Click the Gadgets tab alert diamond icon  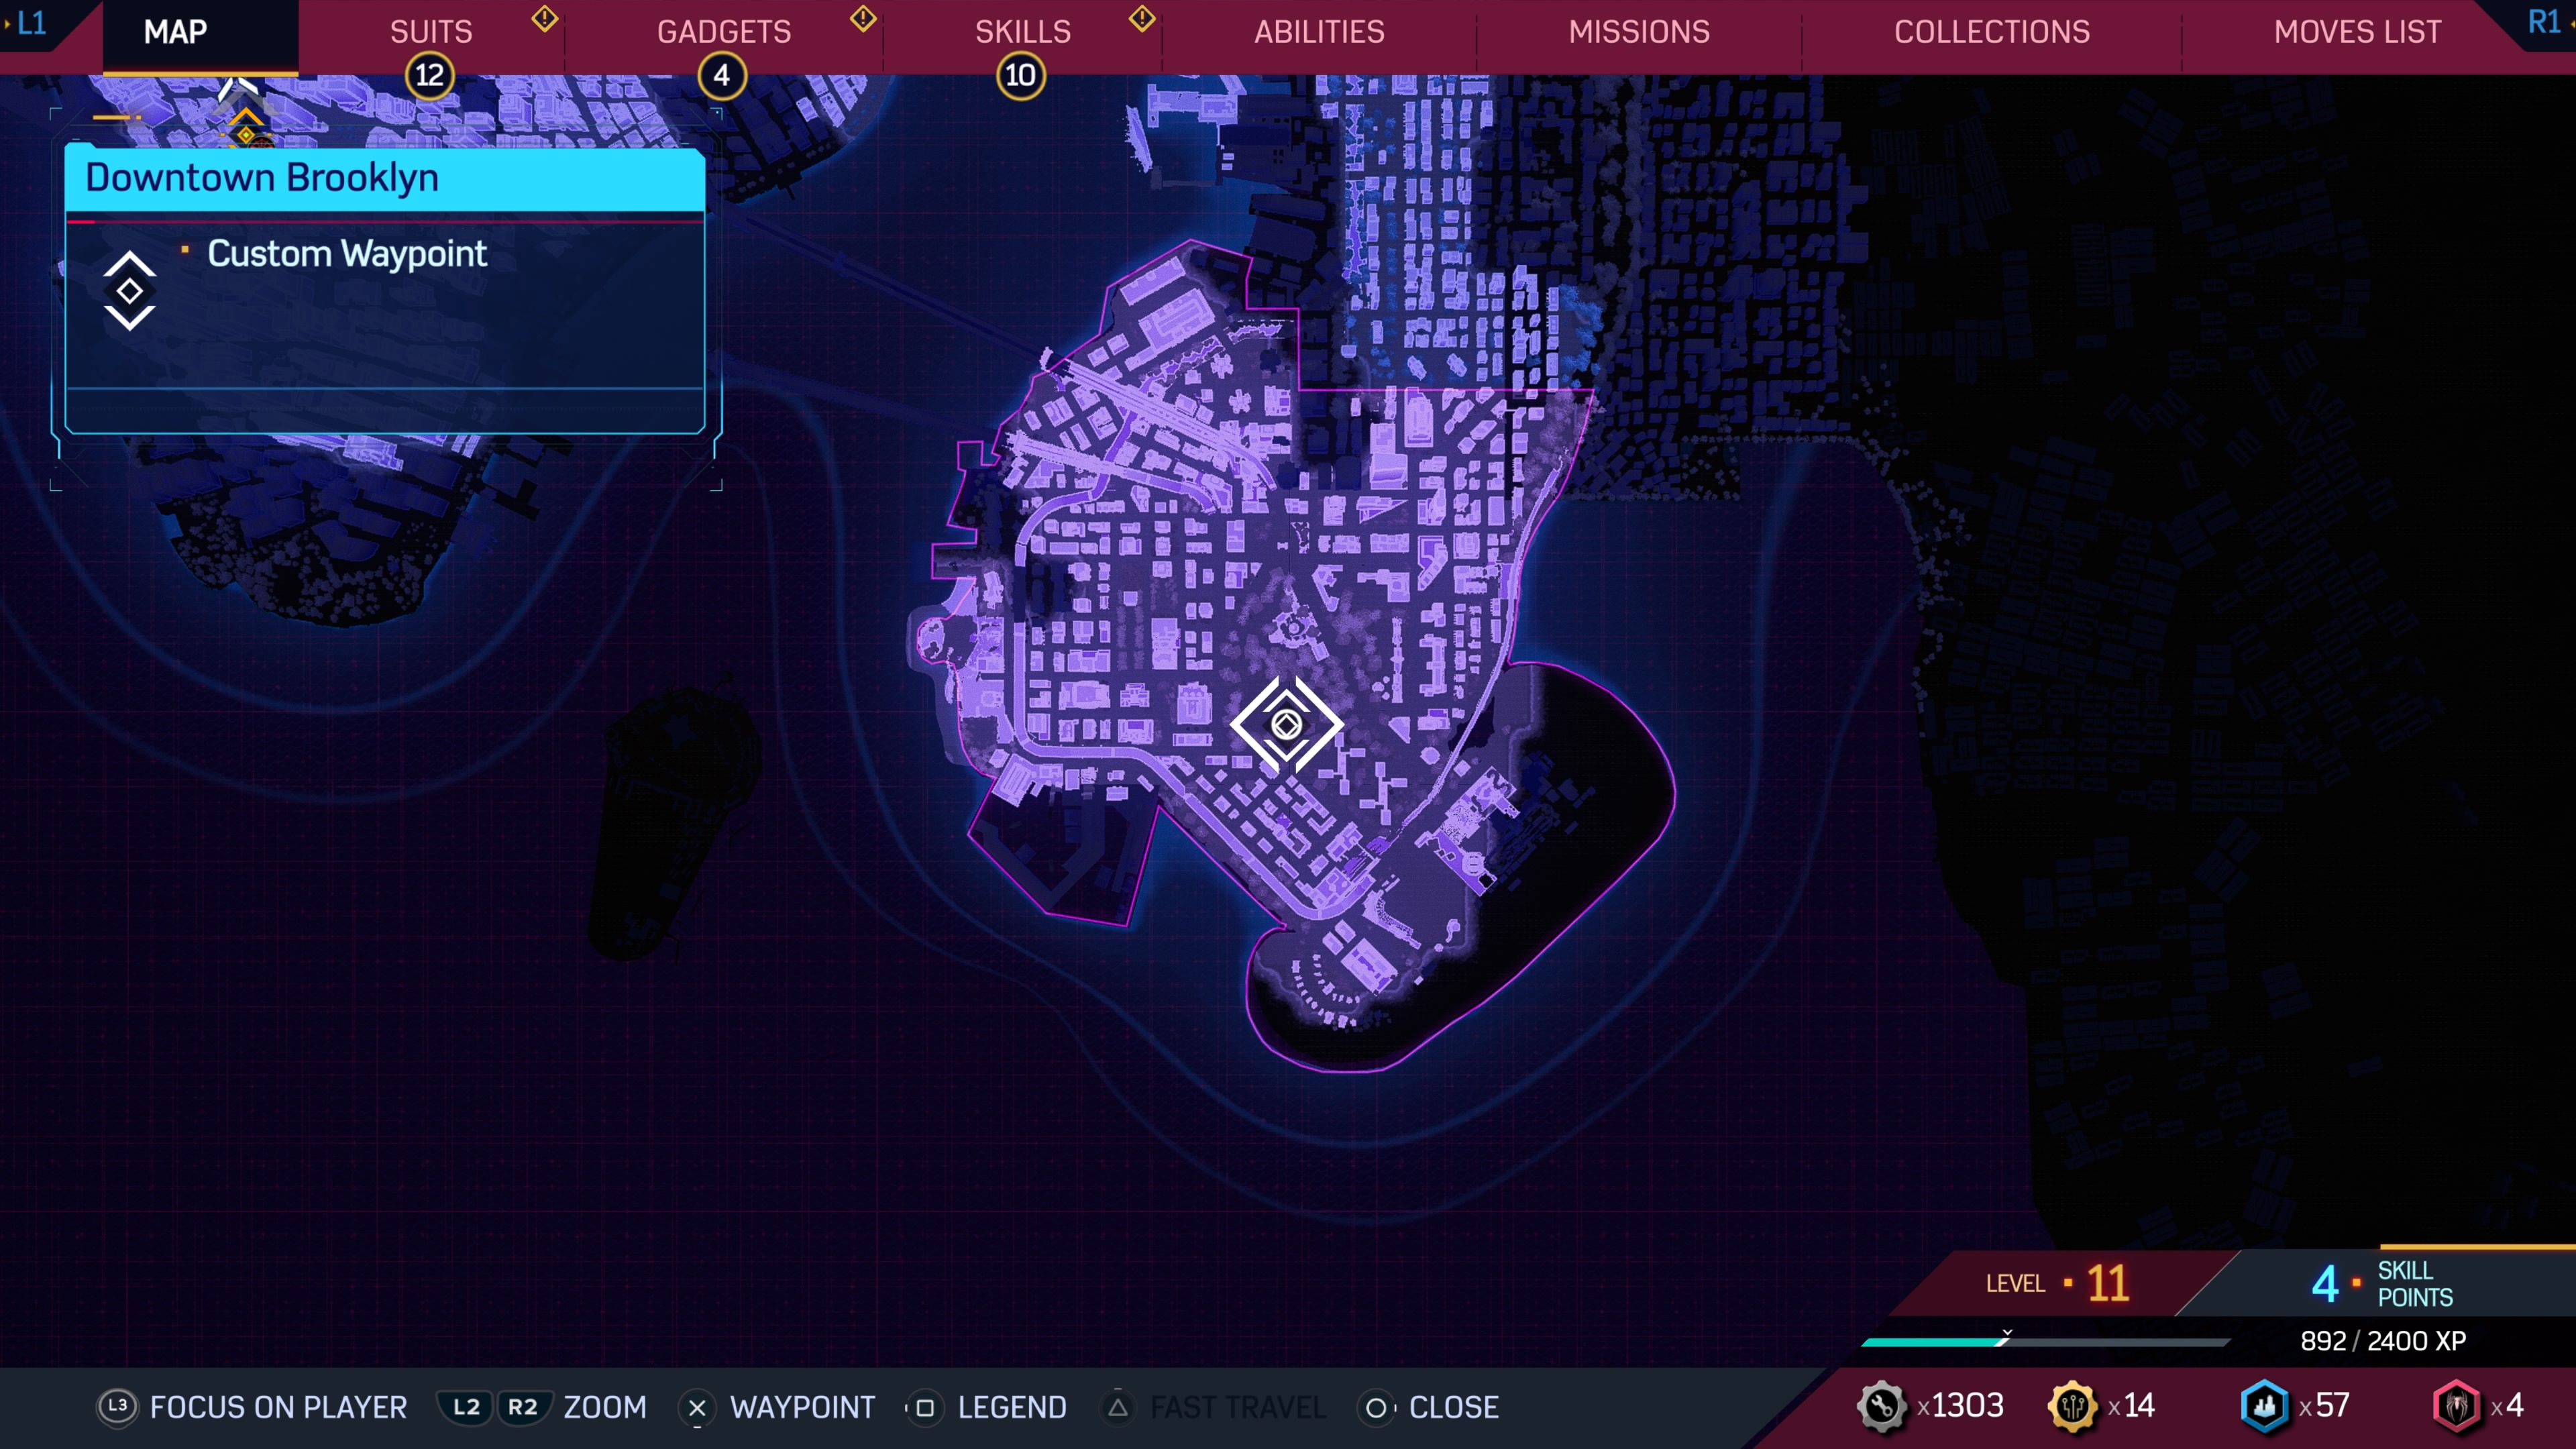863,18
